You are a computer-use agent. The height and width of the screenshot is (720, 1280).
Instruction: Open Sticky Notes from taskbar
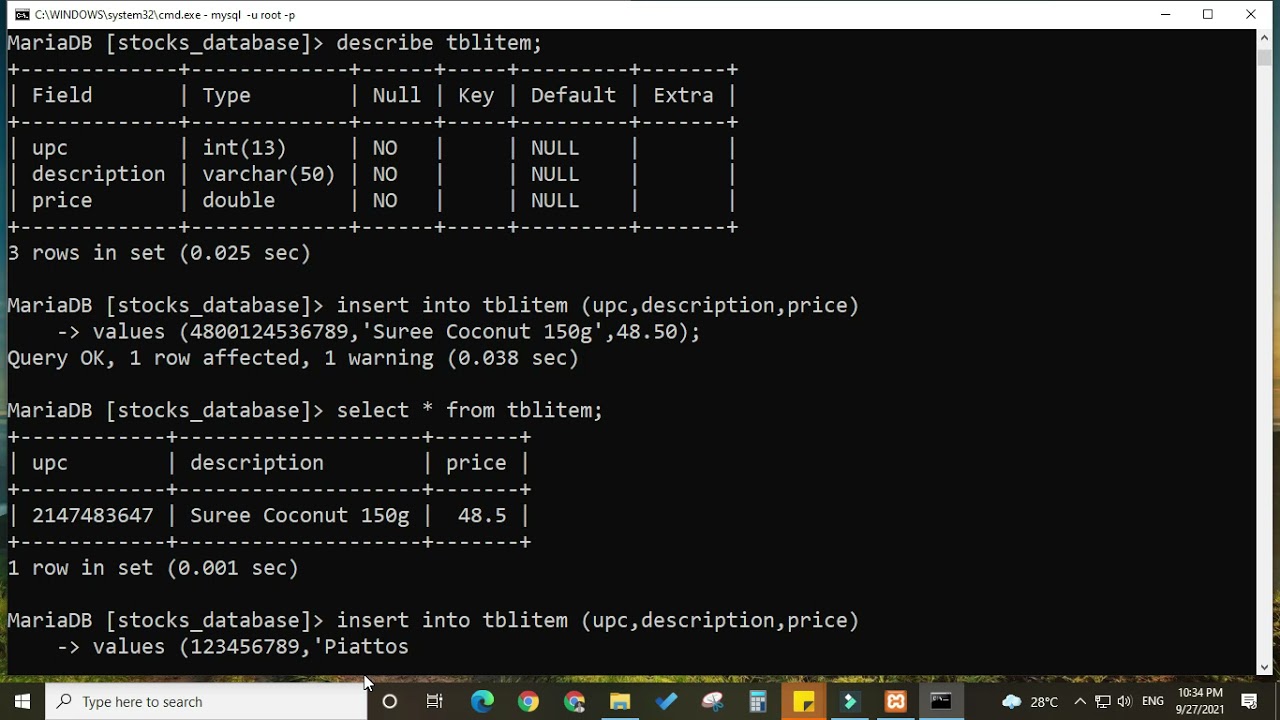pos(804,701)
